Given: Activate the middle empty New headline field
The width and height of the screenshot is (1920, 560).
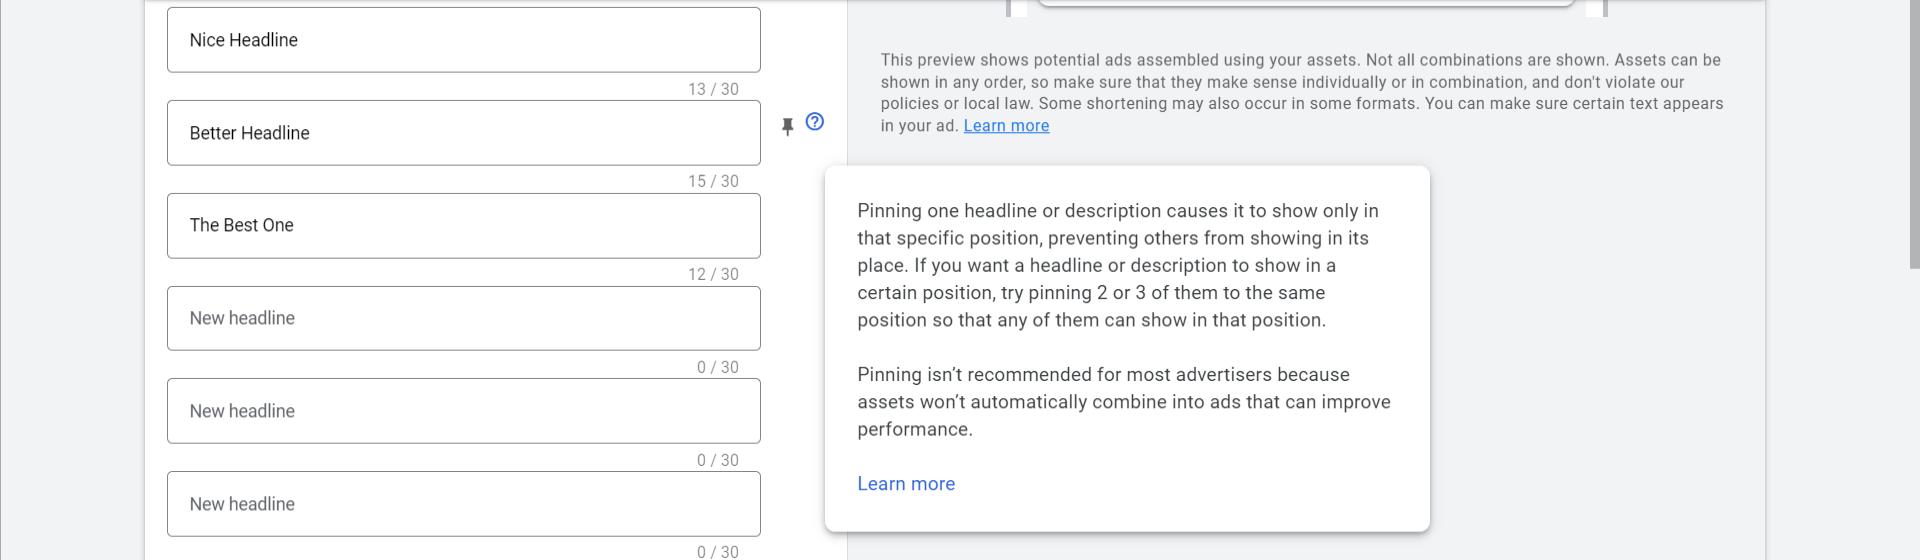Looking at the screenshot, I should pos(464,411).
